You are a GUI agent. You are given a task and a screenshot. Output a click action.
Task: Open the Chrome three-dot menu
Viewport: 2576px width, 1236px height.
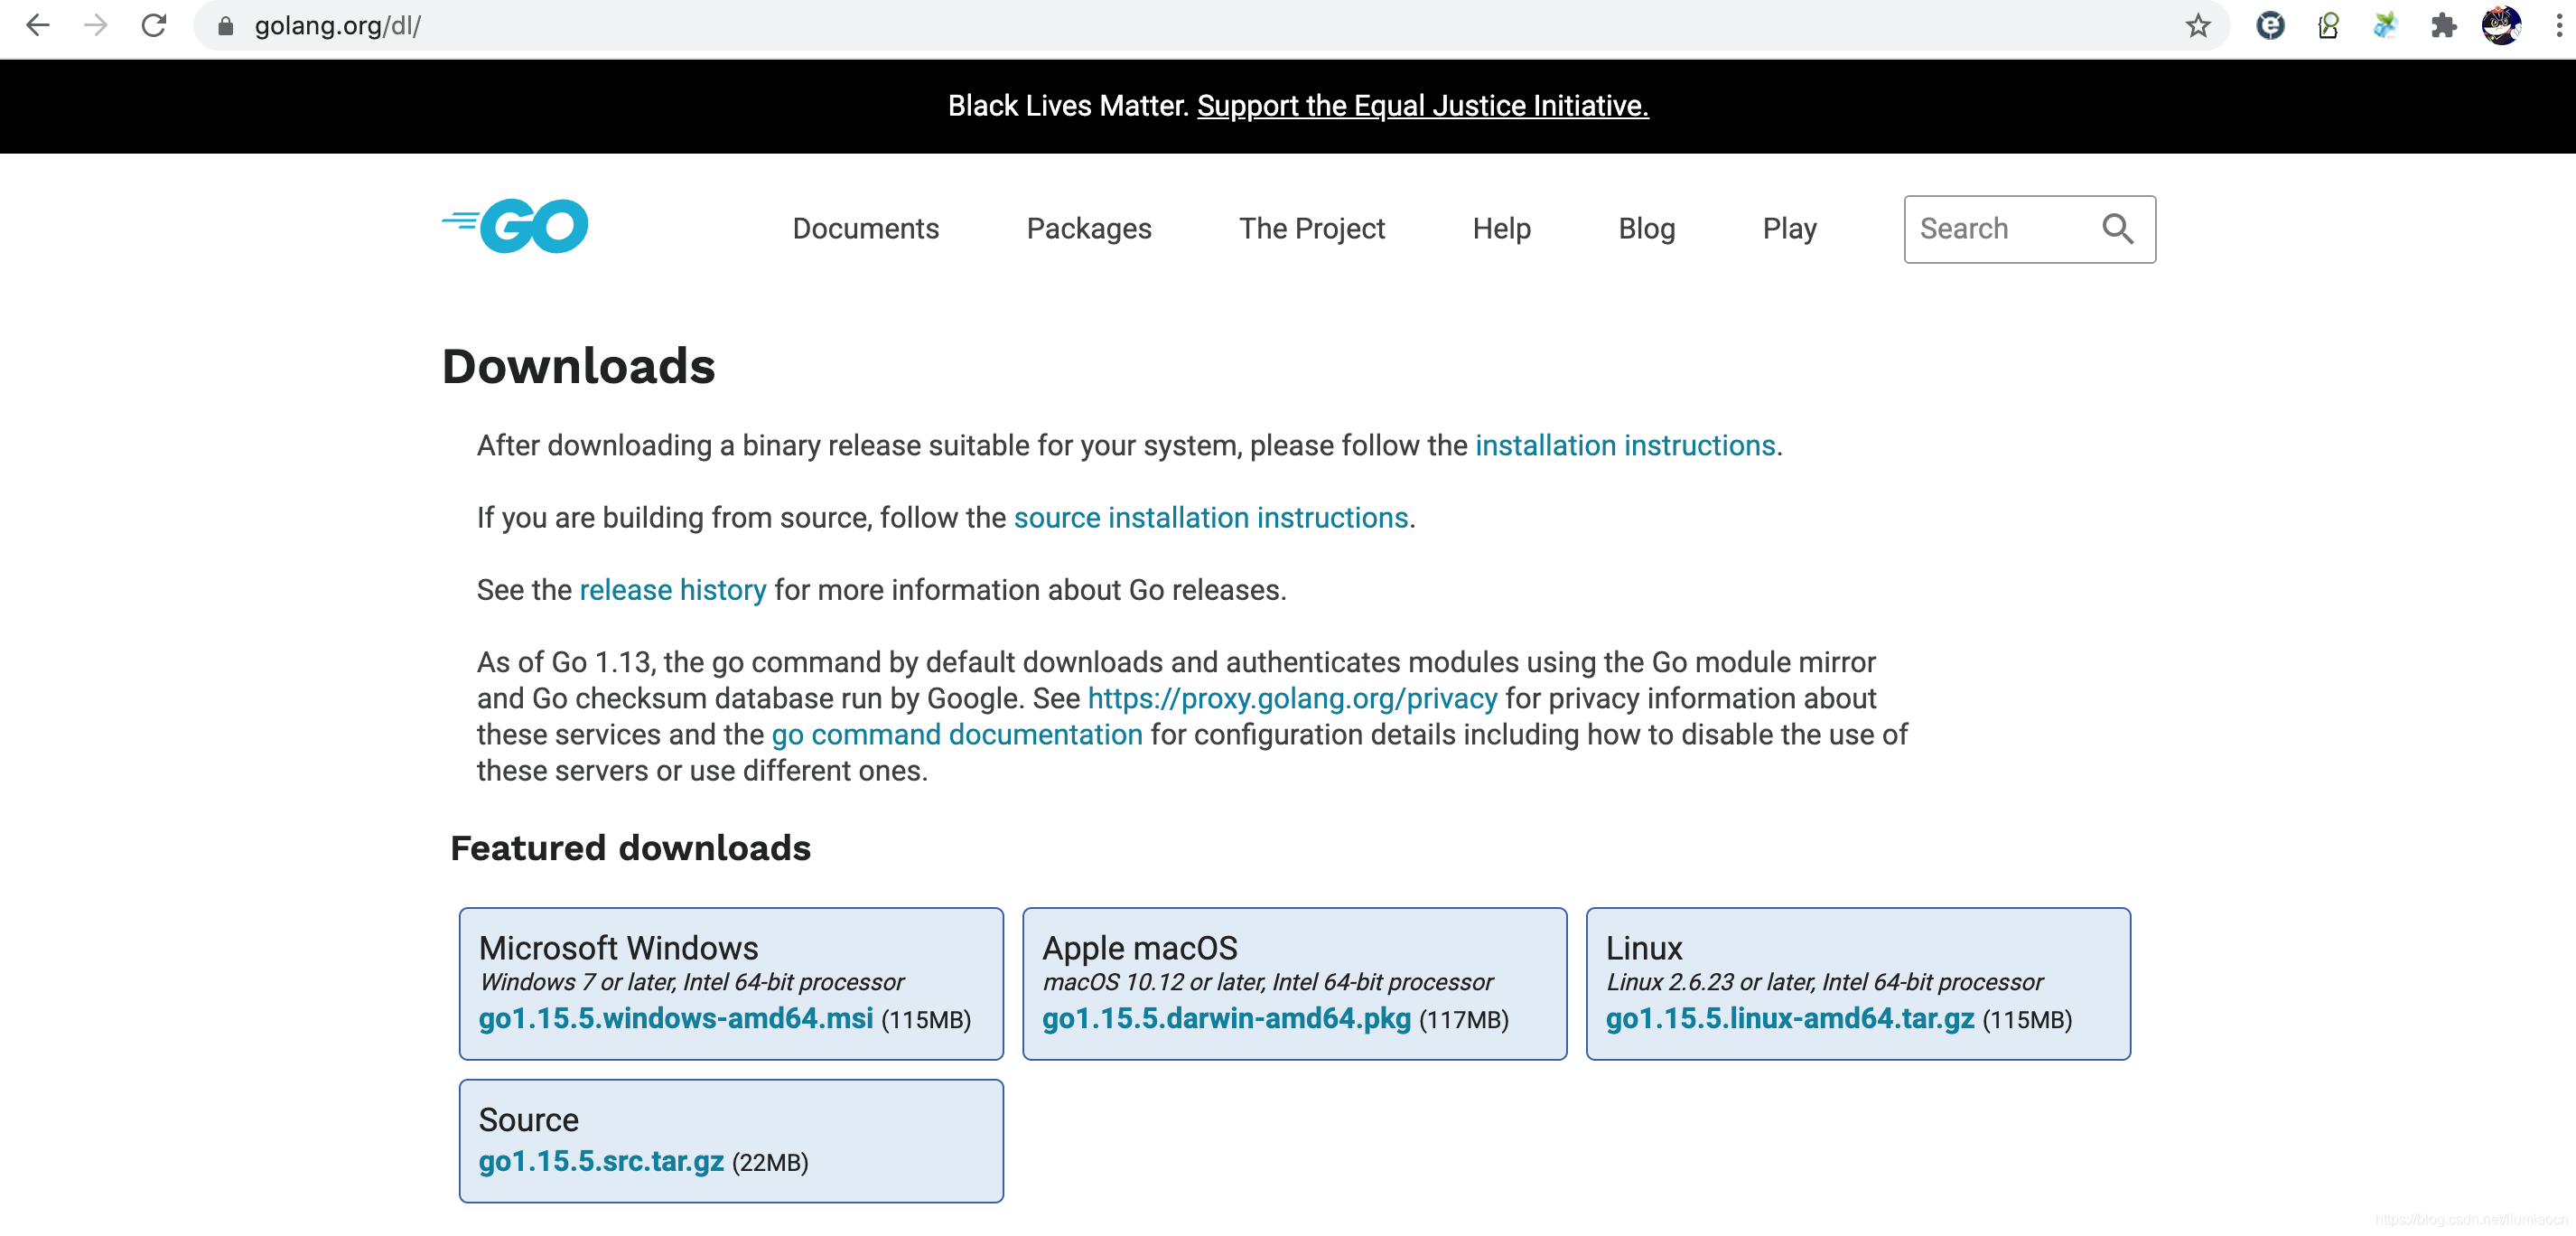tap(2558, 25)
